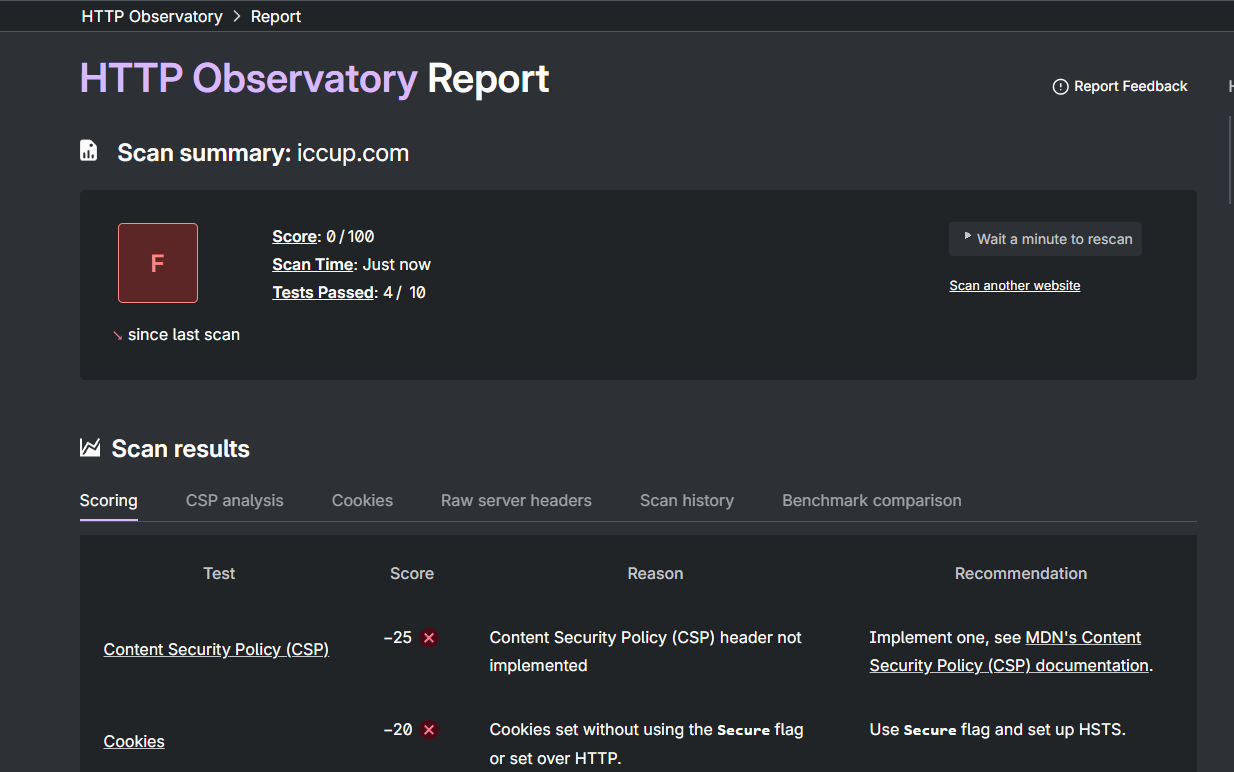Switch to the Raw server headers tab
This screenshot has width=1234, height=772.
(516, 501)
